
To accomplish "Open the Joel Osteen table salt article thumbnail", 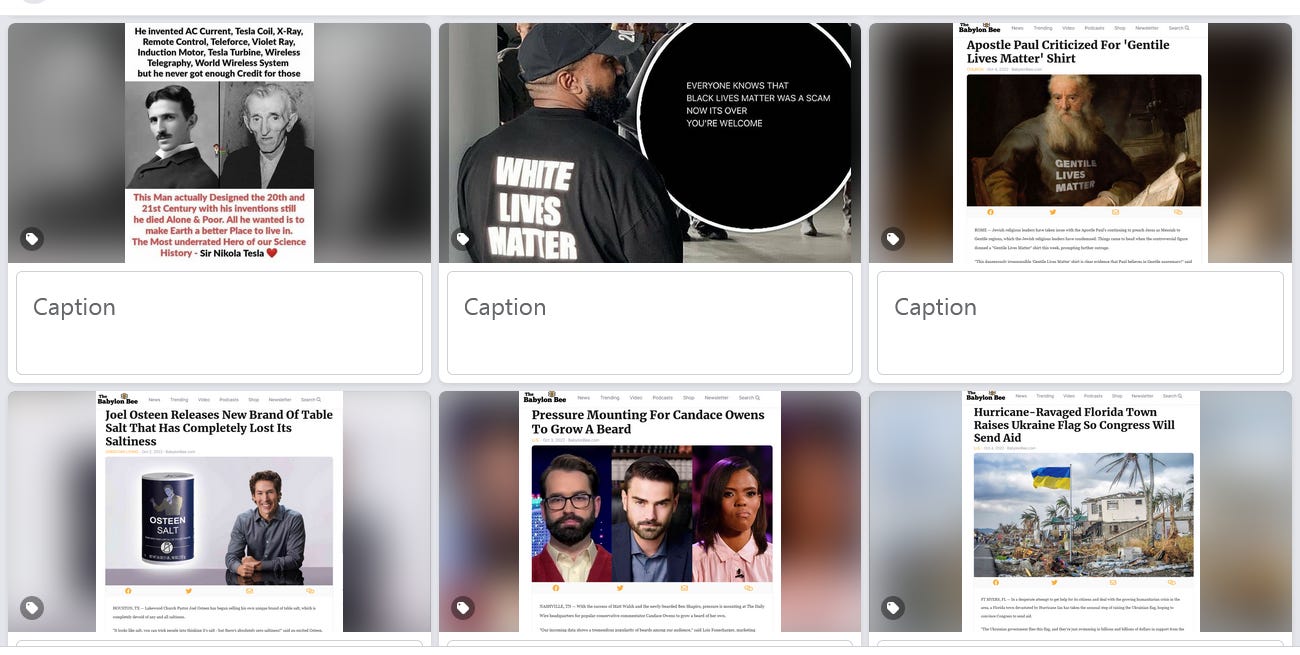I will click(x=219, y=511).
